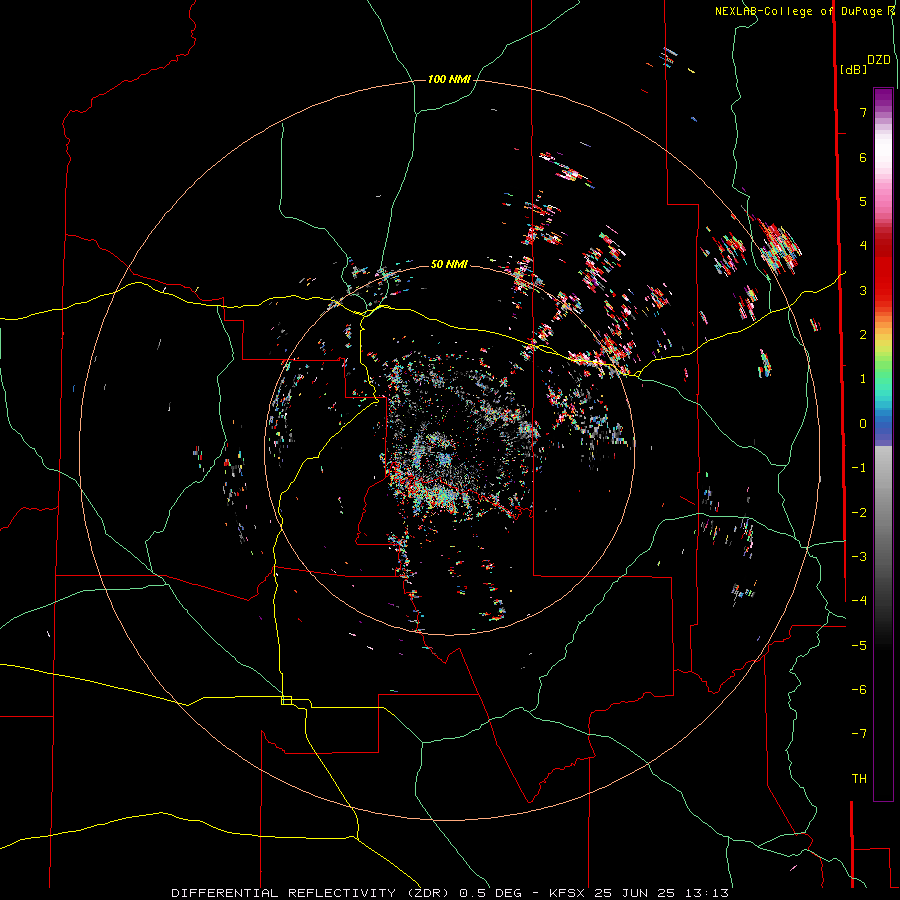Screen dimensions: 900x900
Task: Click the -6 value on the scale
Action: coord(859,690)
